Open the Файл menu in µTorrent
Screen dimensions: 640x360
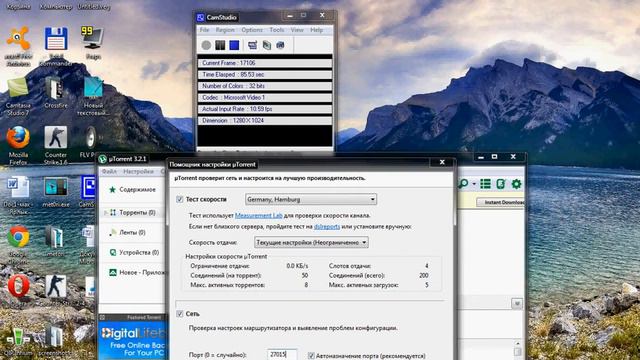coord(109,171)
